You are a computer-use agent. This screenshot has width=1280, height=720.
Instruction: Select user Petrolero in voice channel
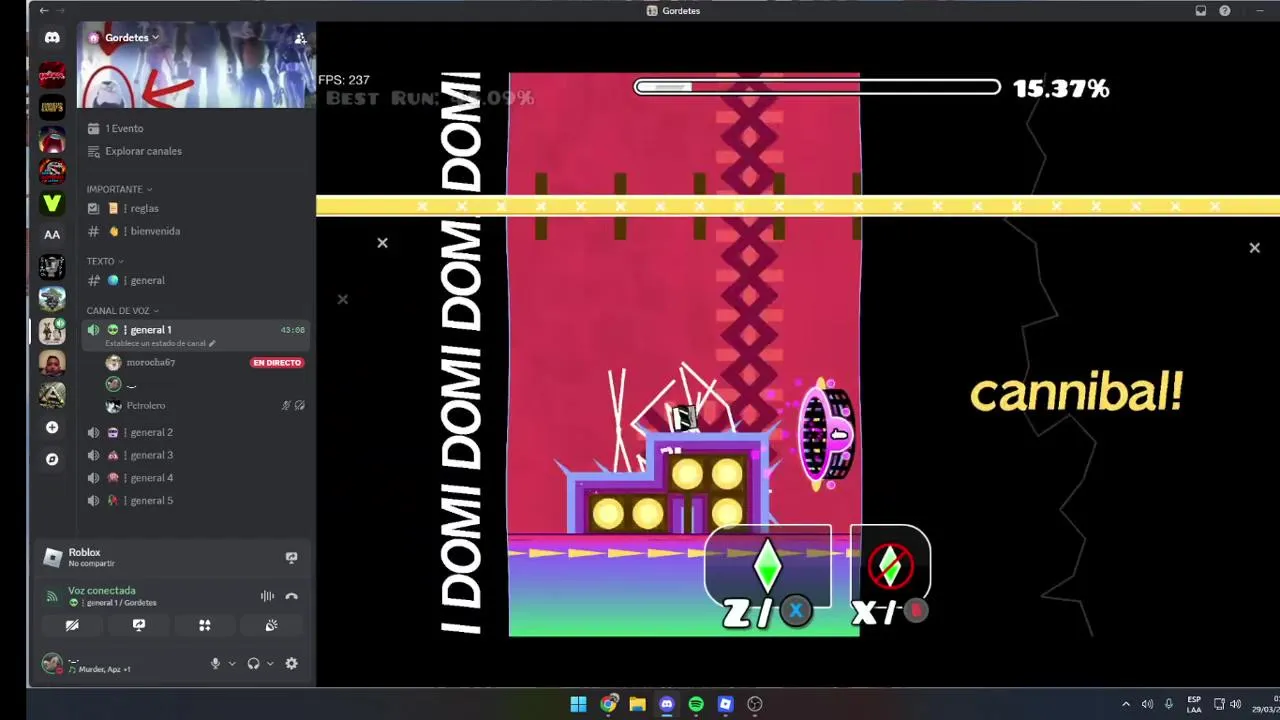click(146, 405)
